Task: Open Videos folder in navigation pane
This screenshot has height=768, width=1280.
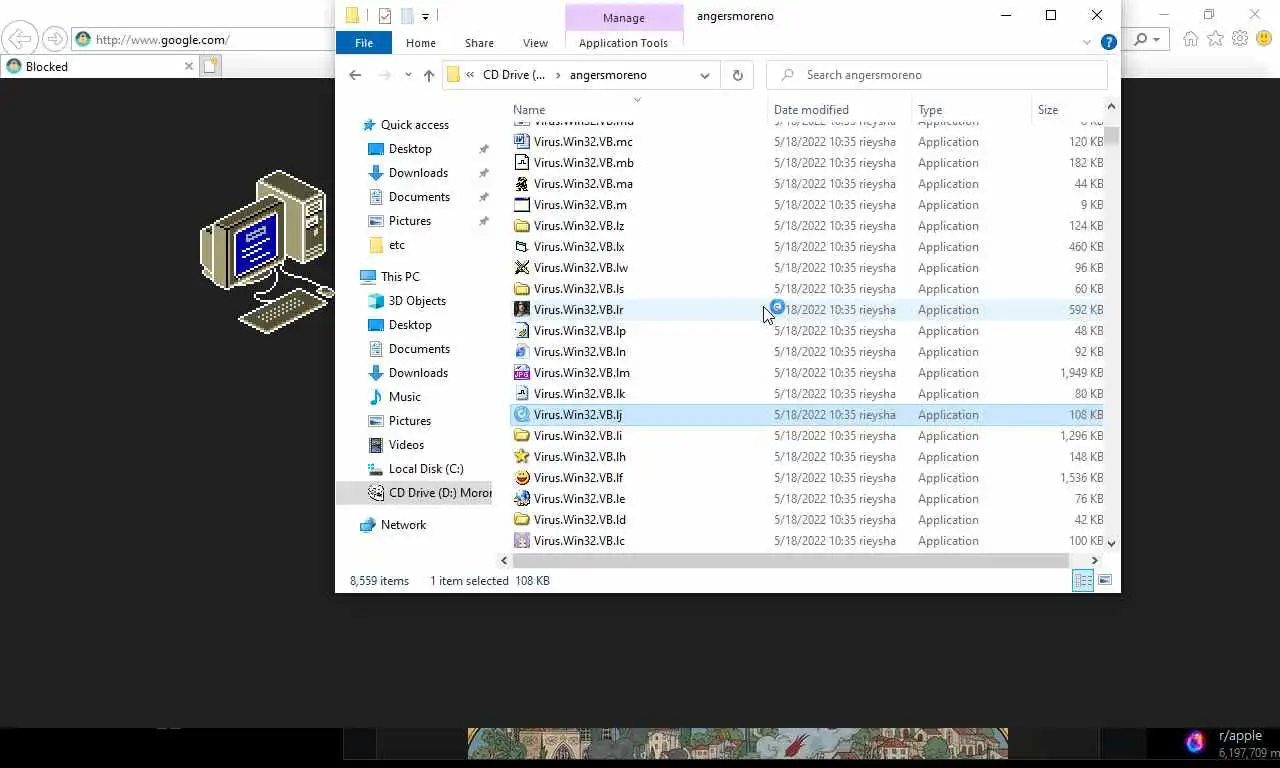Action: [406, 445]
